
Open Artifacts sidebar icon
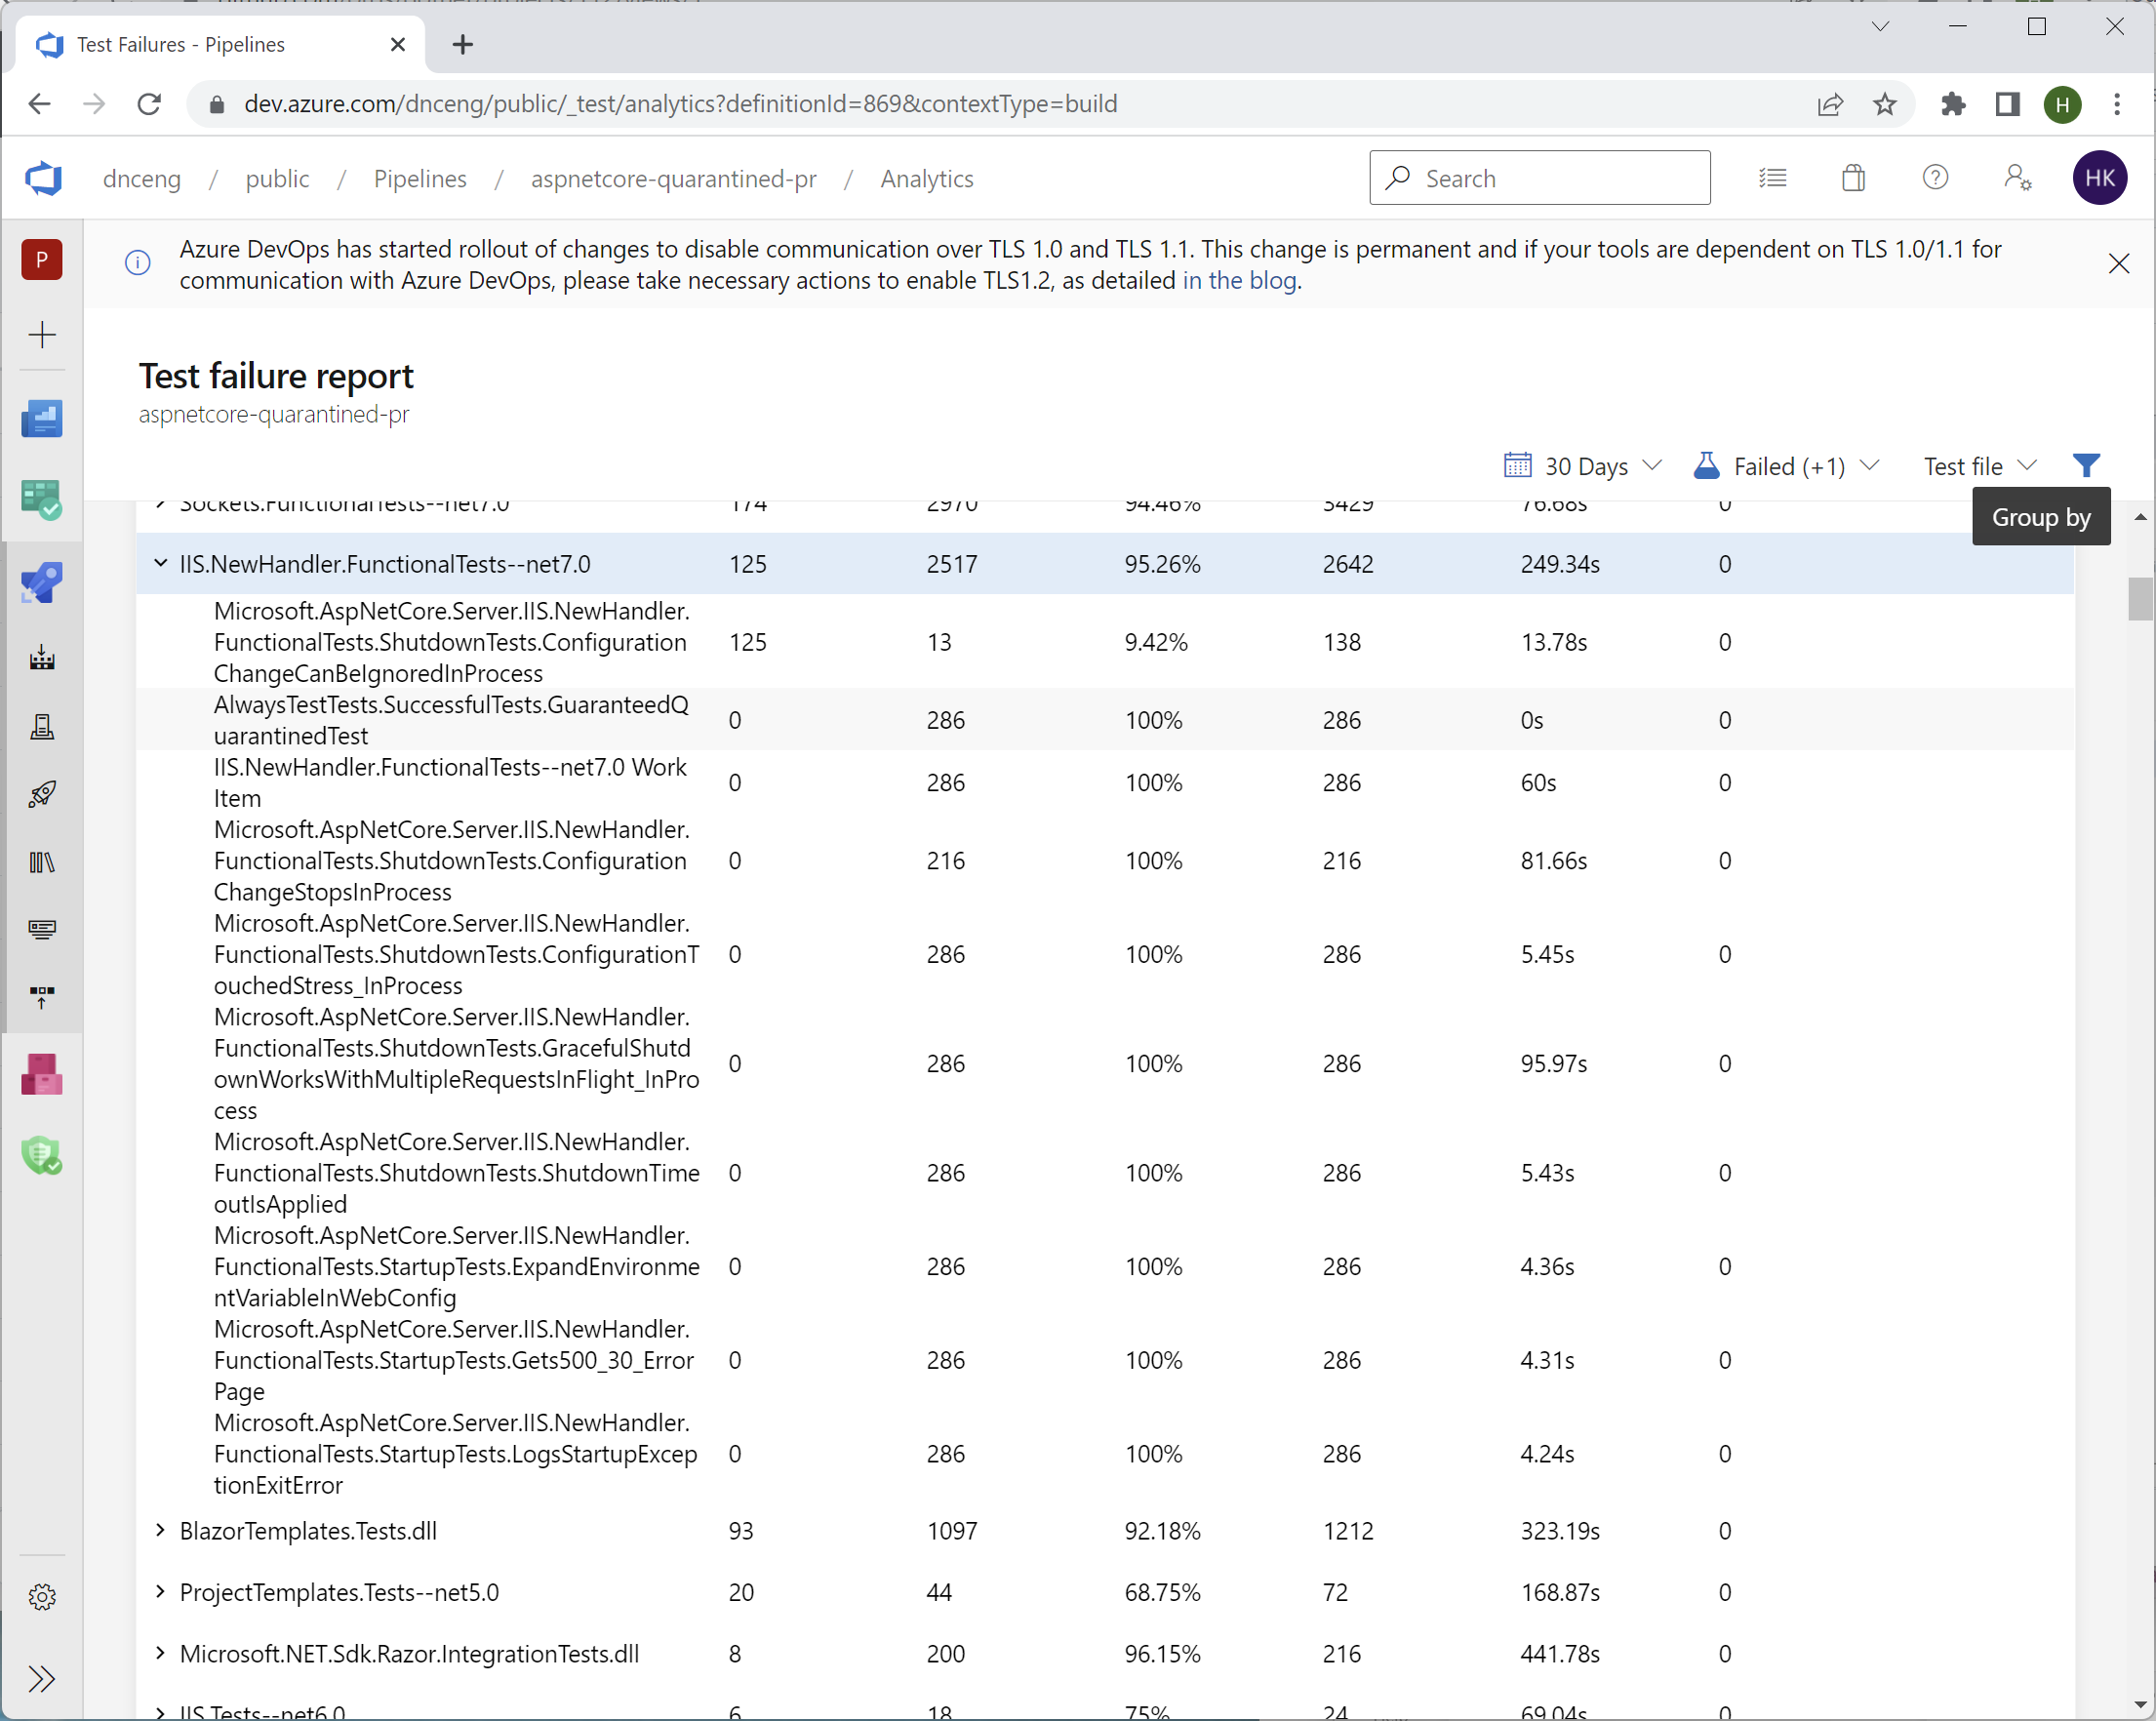[x=41, y=1075]
